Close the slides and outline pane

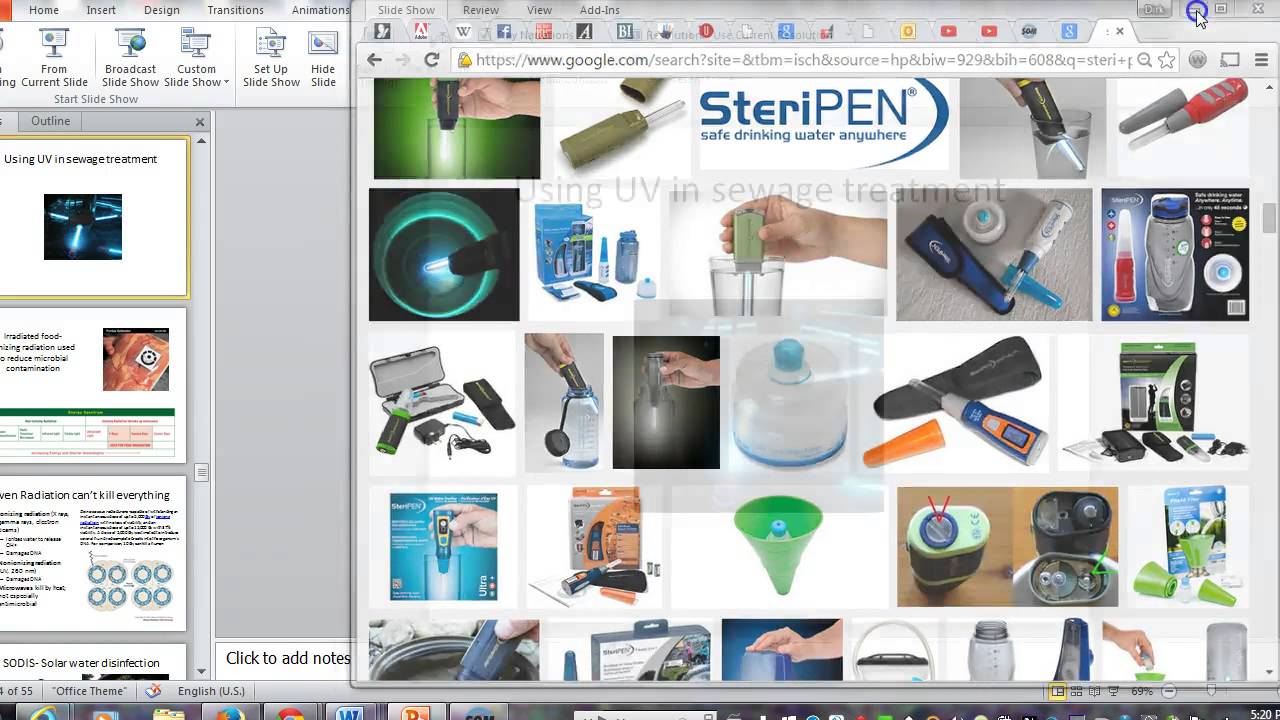point(200,122)
